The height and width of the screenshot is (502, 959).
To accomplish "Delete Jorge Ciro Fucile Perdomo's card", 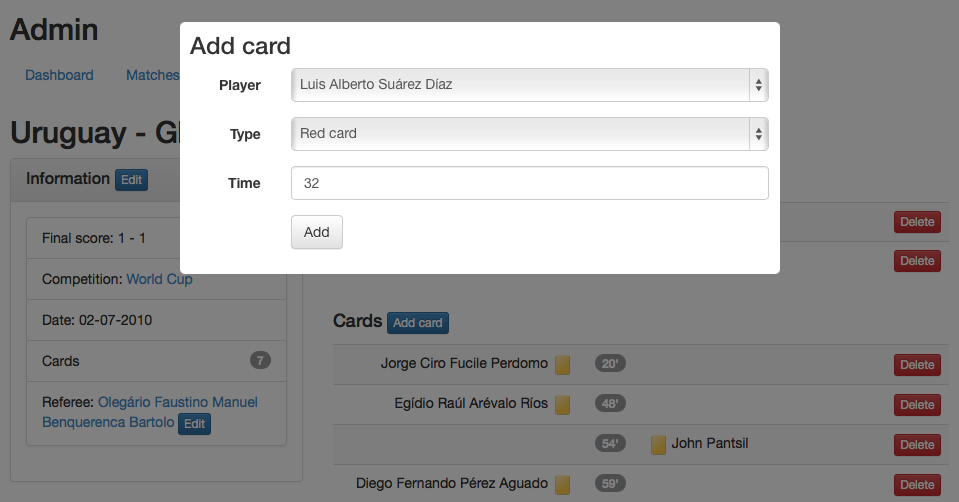I will [x=917, y=365].
